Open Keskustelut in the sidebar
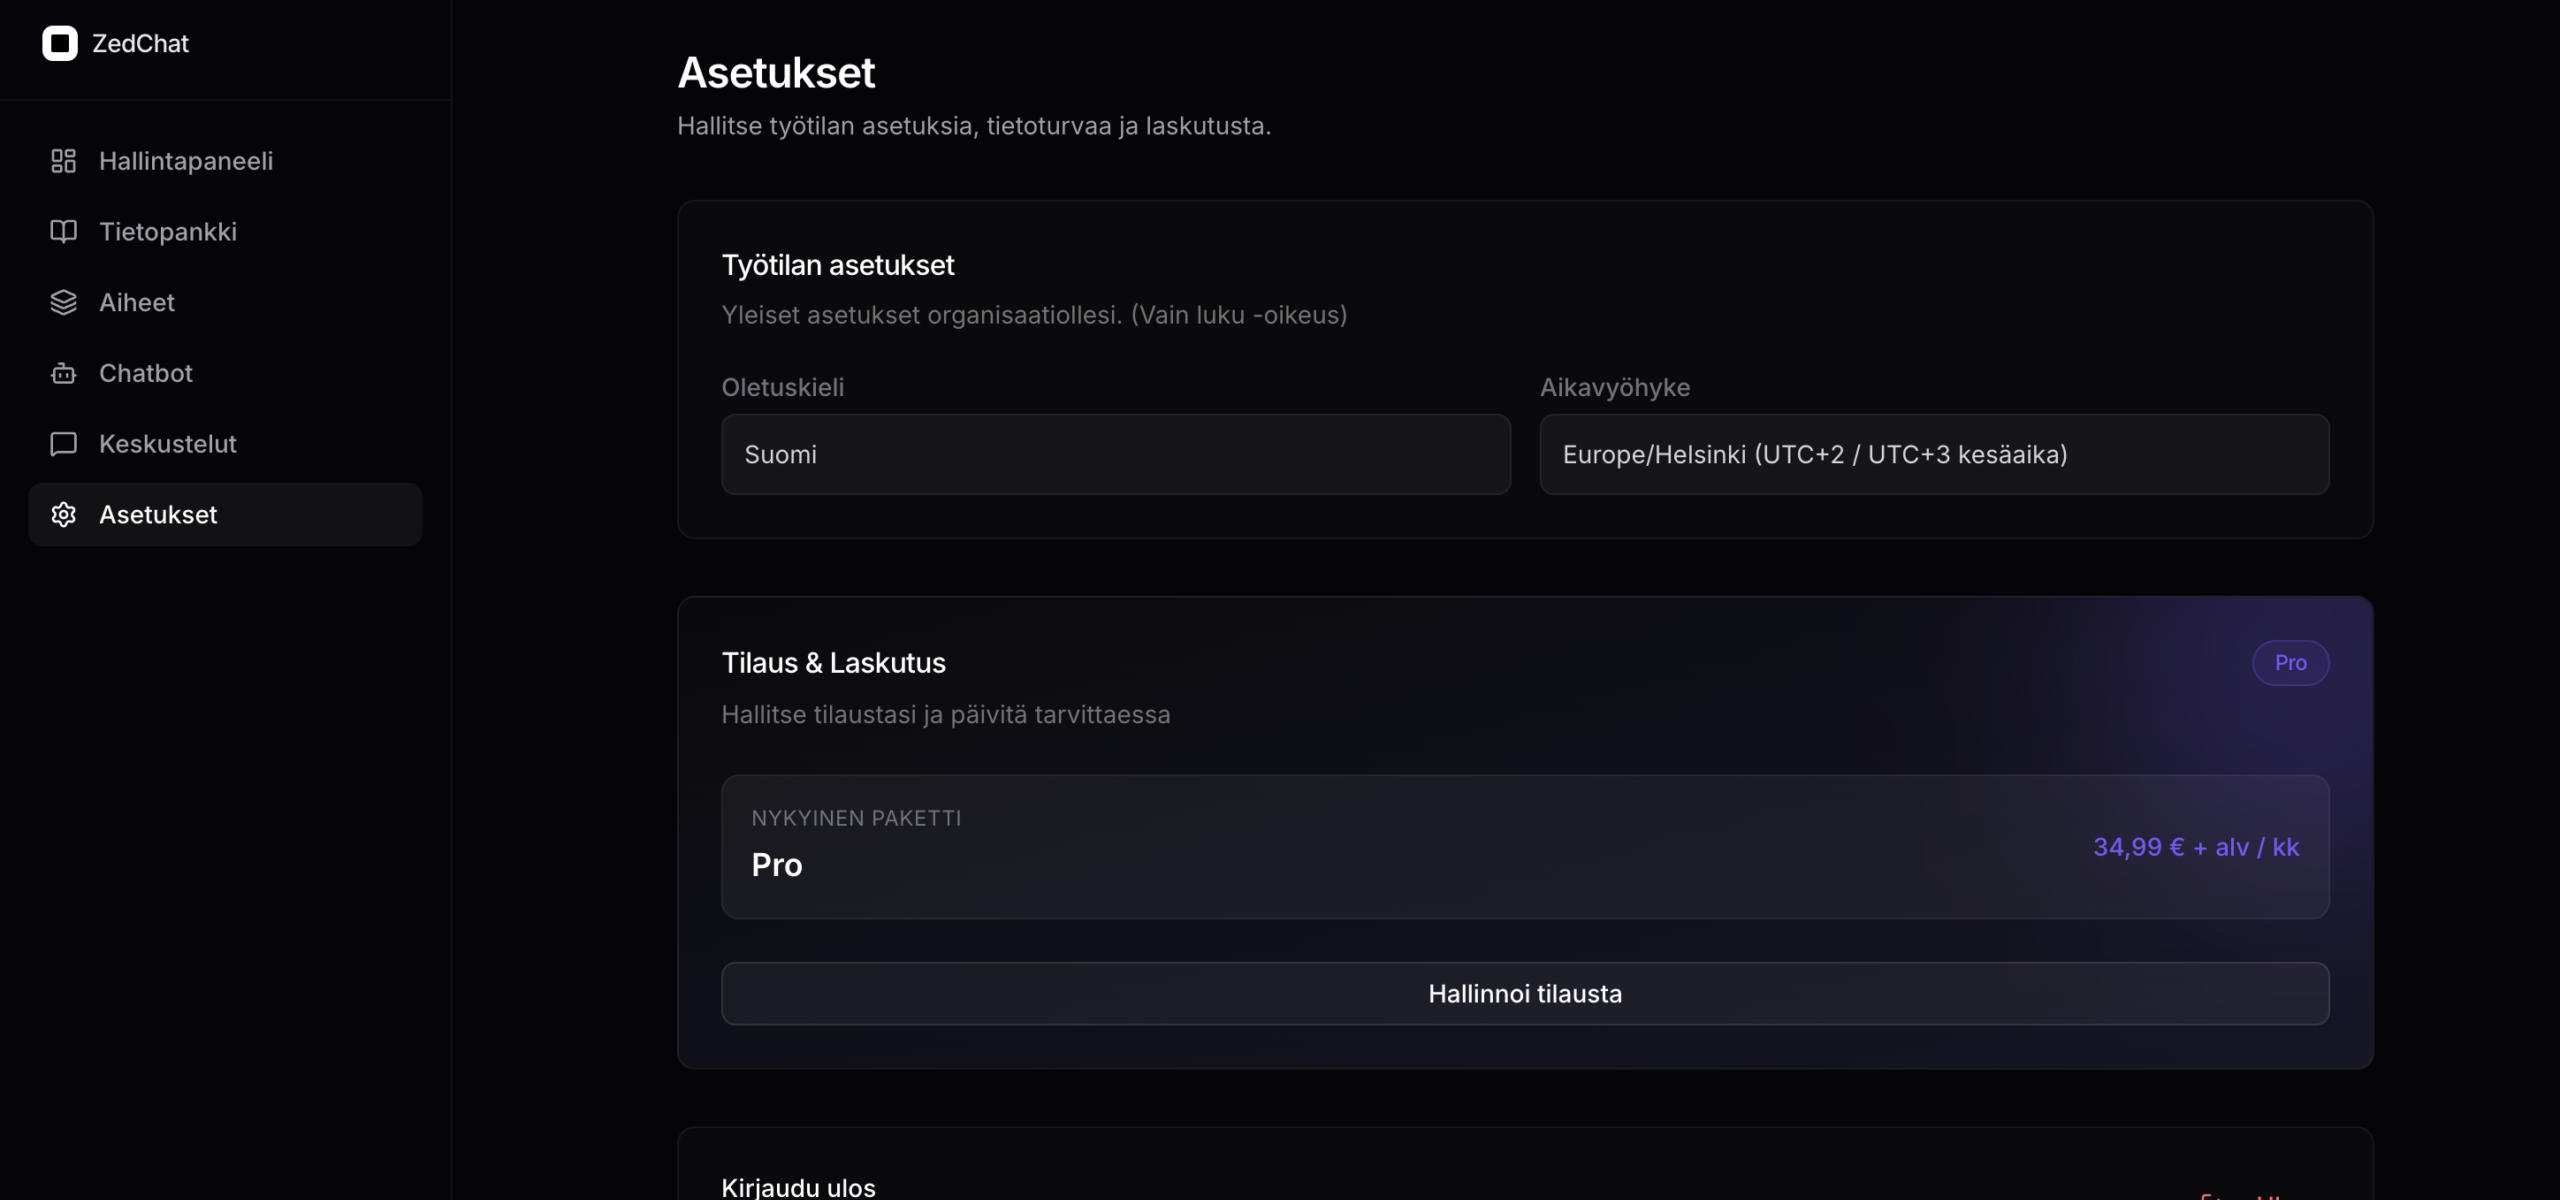Viewport: 2560px width, 1200px height. tap(168, 444)
